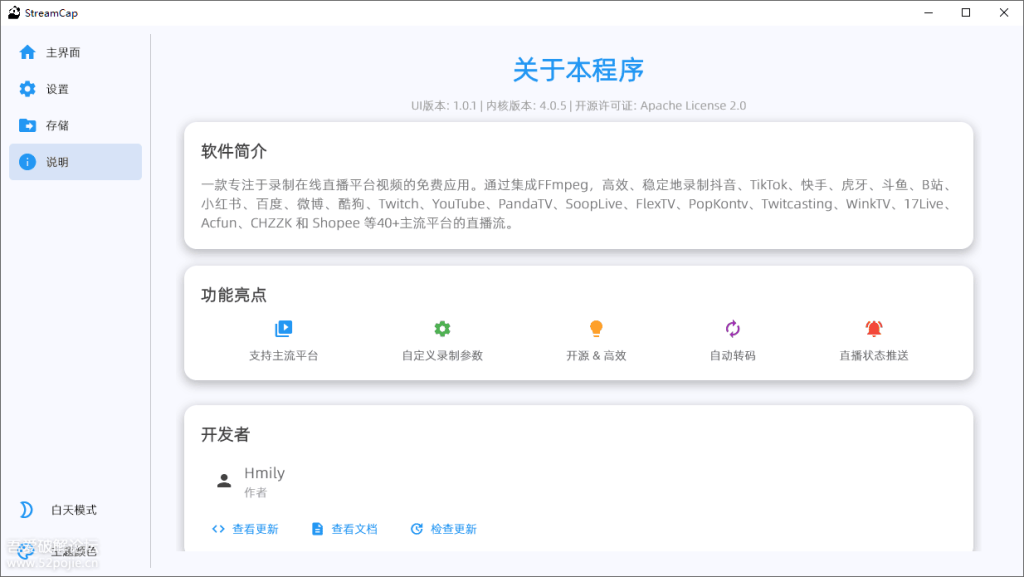The width and height of the screenshot is (1024, 577).
Task: Click the 开源 & 高效 label
Action: click(x=596, y=356)
